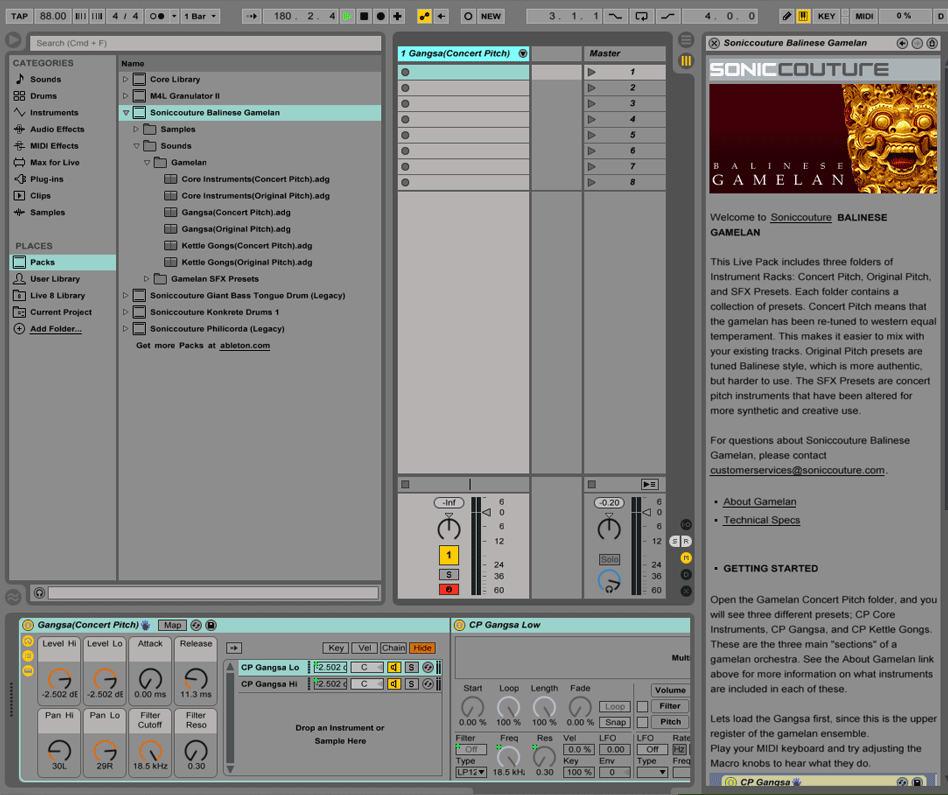Image resolution: width=948 pixels, height=795 pixels.
Task: Toggle the computer MIDI keyboard icon
Action: [x=803, y=16]
